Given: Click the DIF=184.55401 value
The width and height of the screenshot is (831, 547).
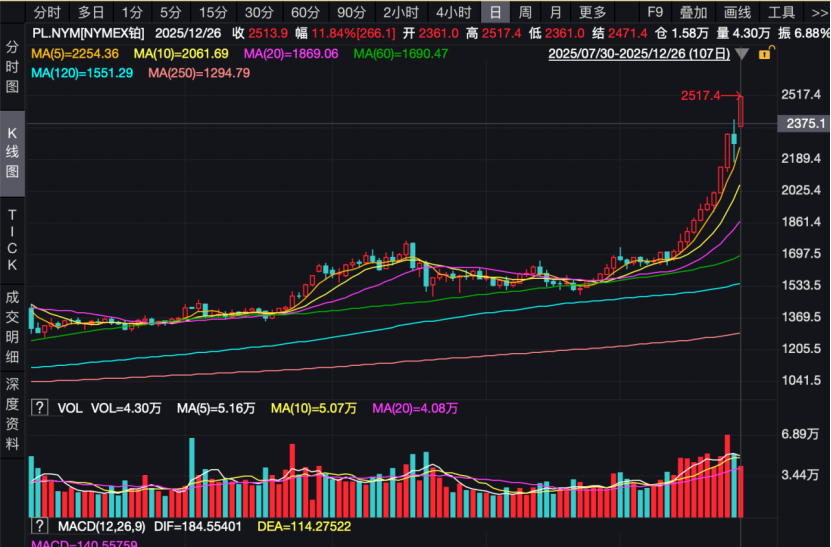Looking at the screenshot, I should 198,526.
